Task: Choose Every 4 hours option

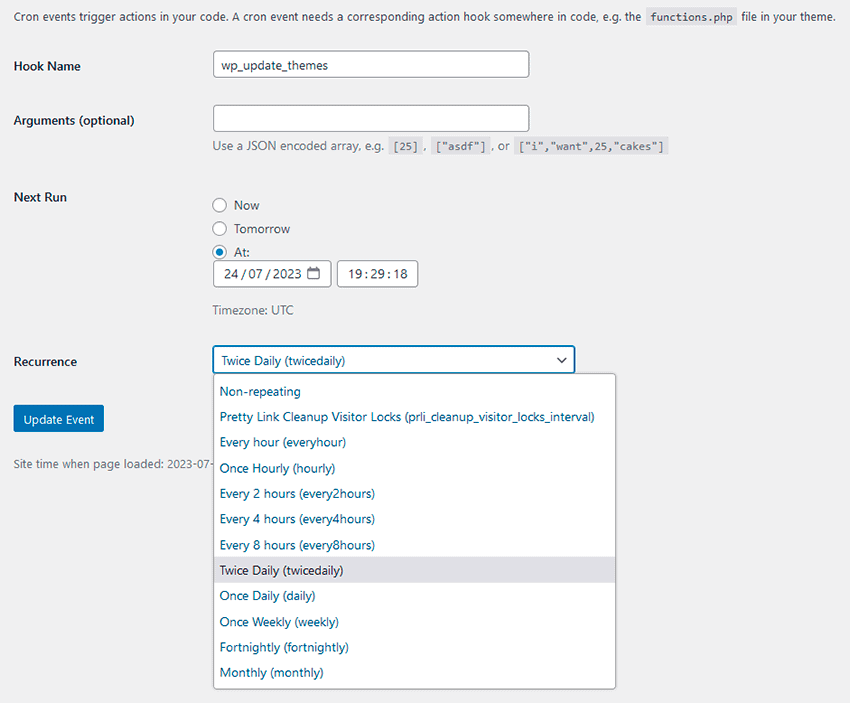Action: click(x=414, y=519)
